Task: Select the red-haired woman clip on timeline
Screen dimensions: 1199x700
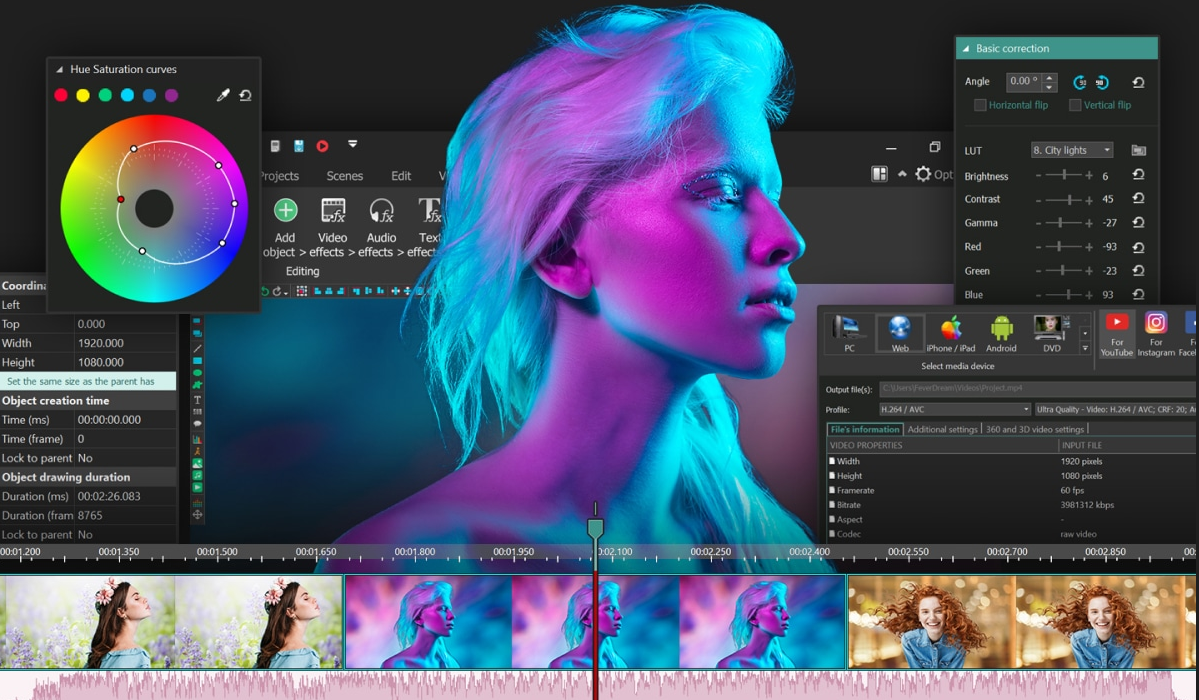Action: (x=1021, y=622)
